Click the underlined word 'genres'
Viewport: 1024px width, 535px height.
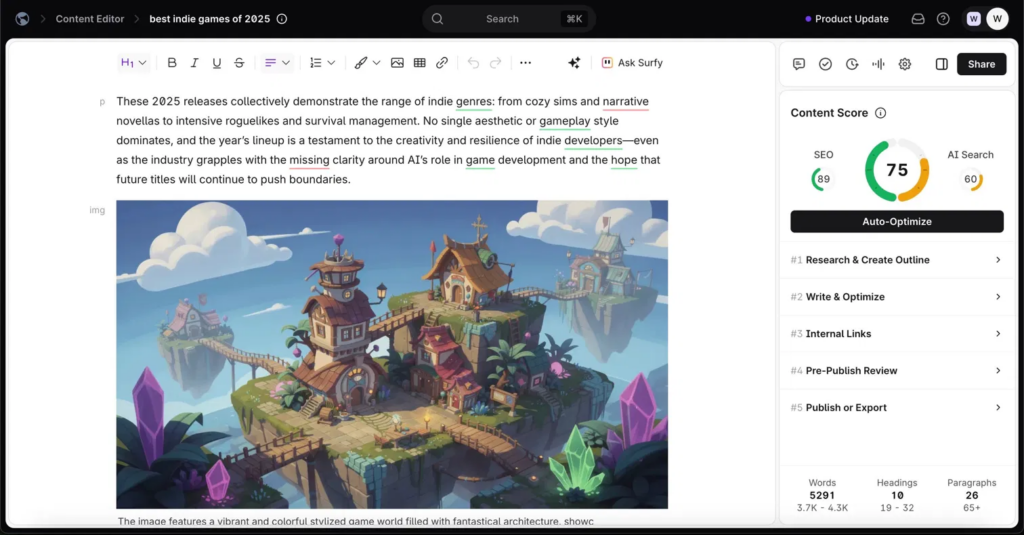[x=473, y=101]
